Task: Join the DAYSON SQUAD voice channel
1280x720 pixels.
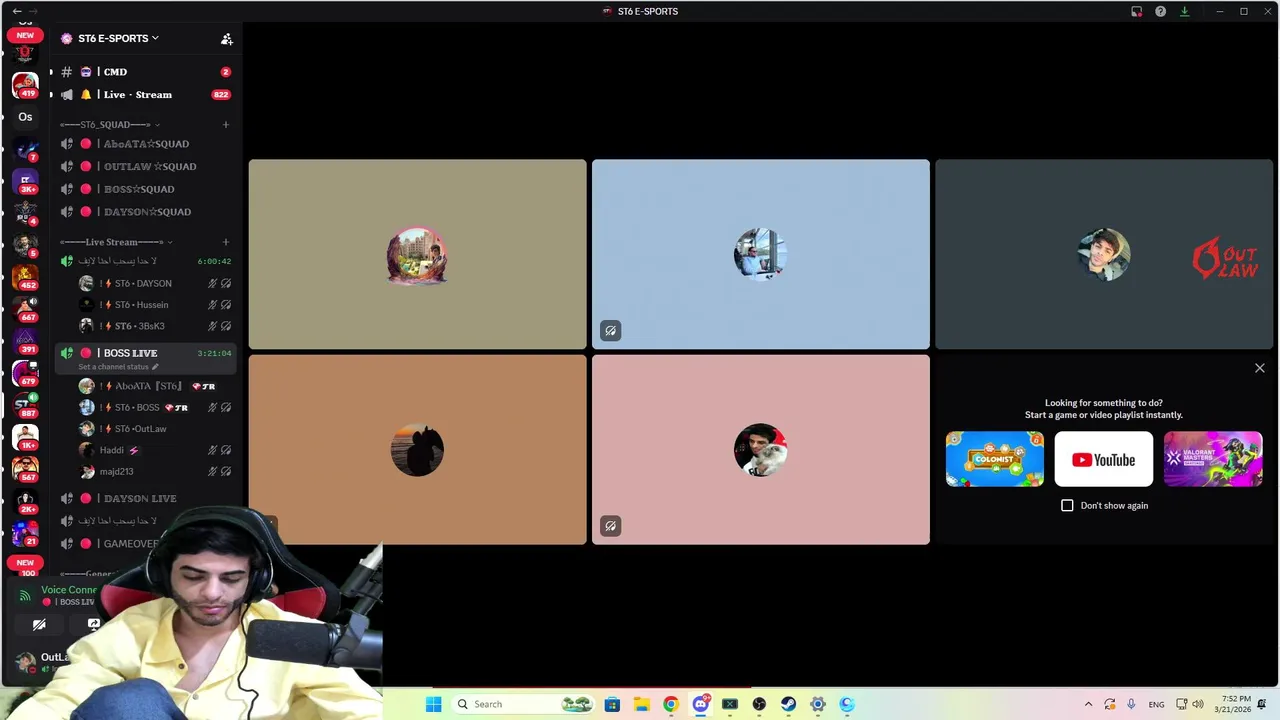Action: [x=145, y=212]
